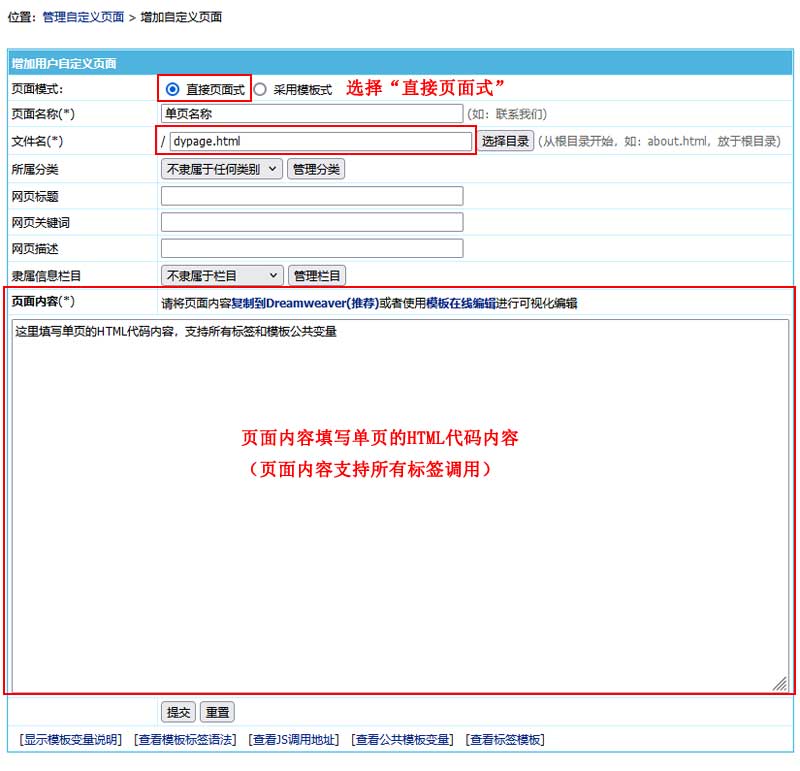Viewport: 800px width, 771px height.
Task: Open the 模板在线编辑 link
Action: click(461, 303)
